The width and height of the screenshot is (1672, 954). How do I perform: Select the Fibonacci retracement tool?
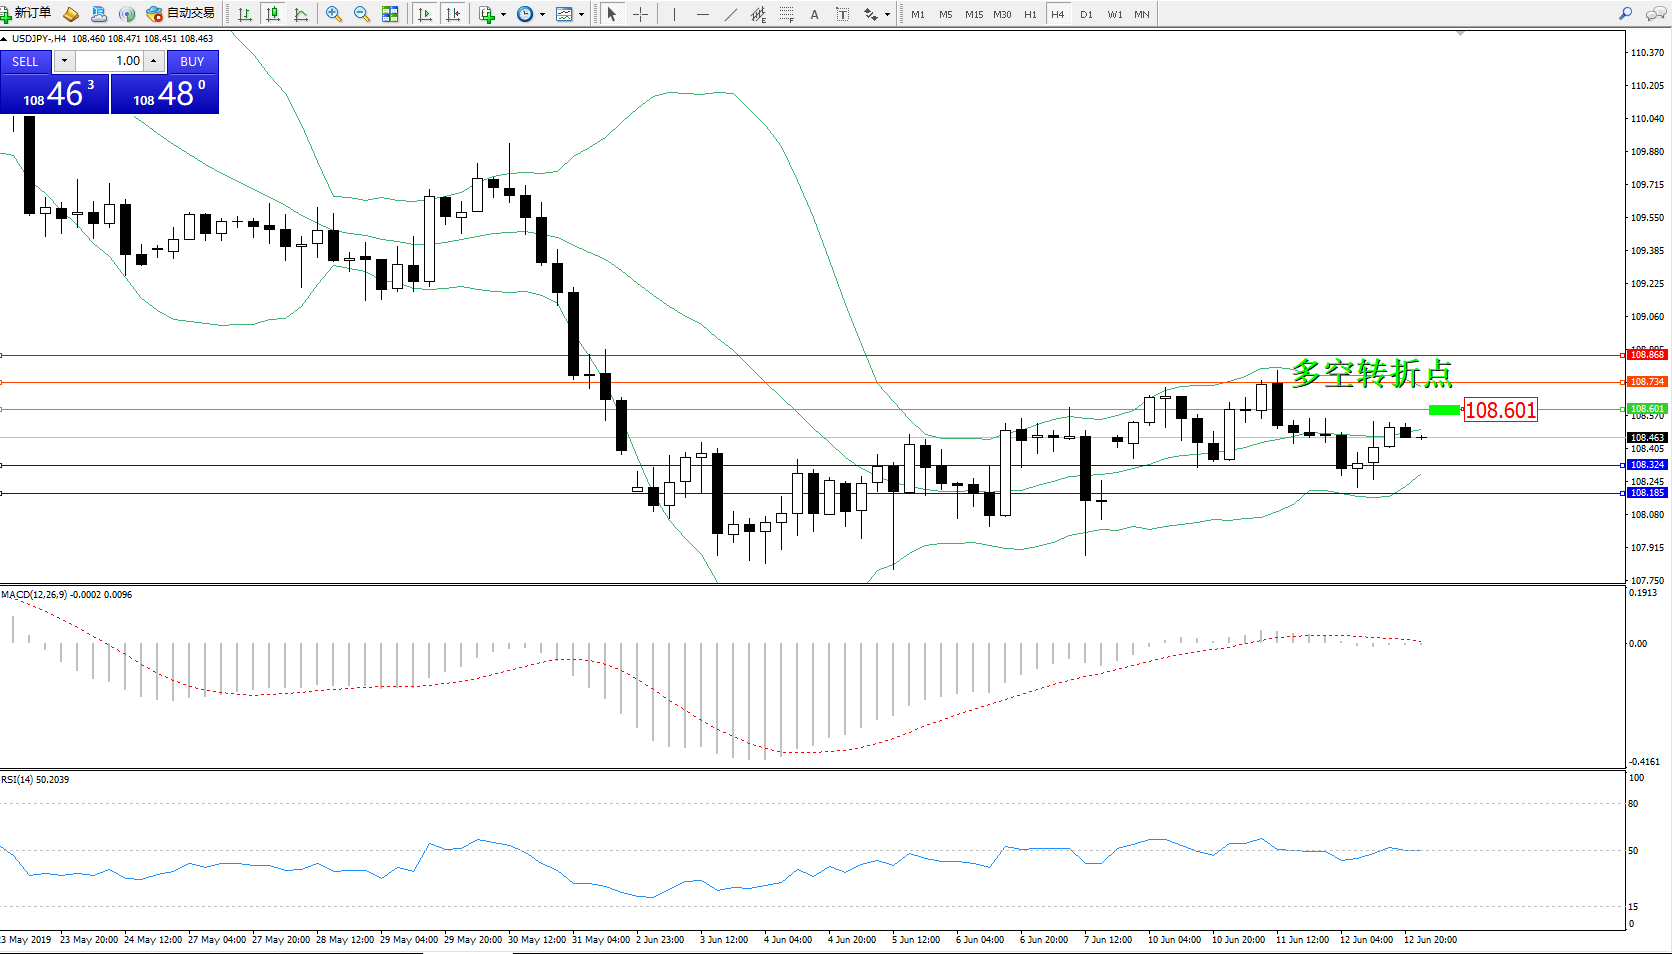click(787, 14)
